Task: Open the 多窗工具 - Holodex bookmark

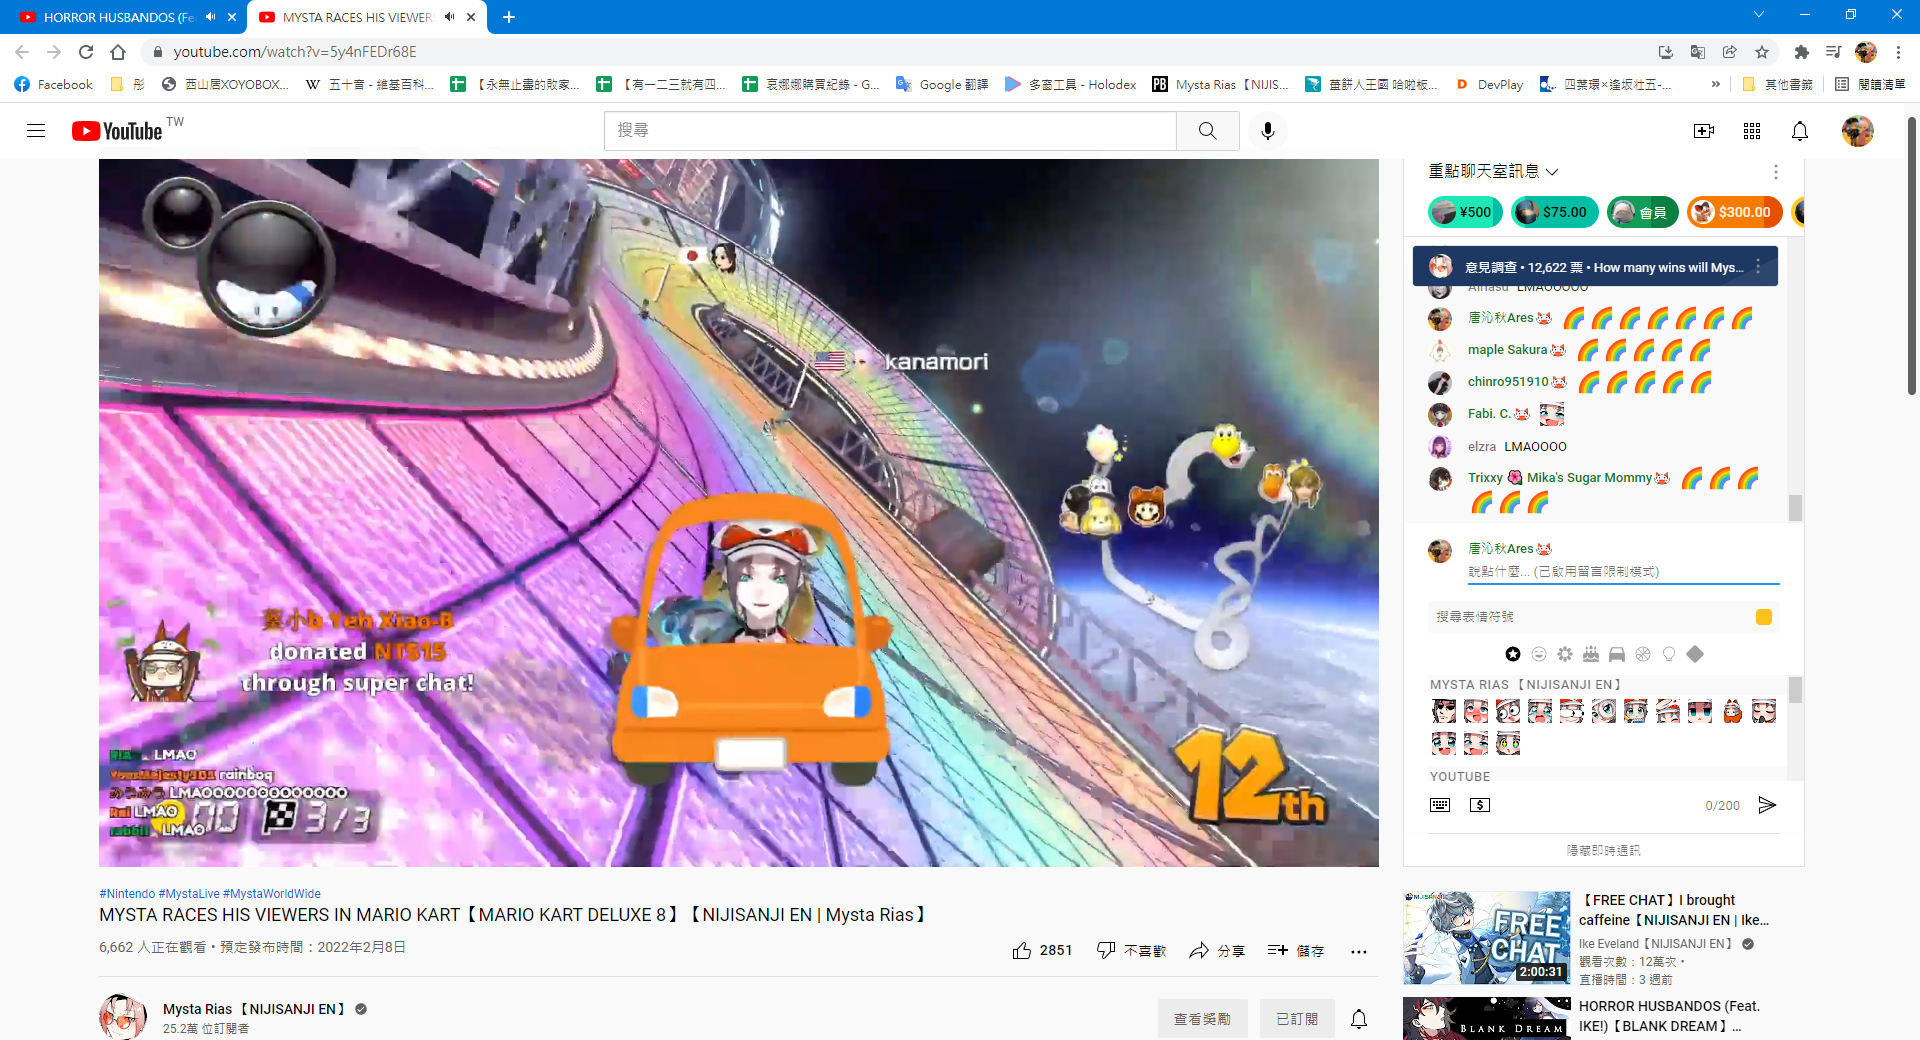Action: 1070,85
